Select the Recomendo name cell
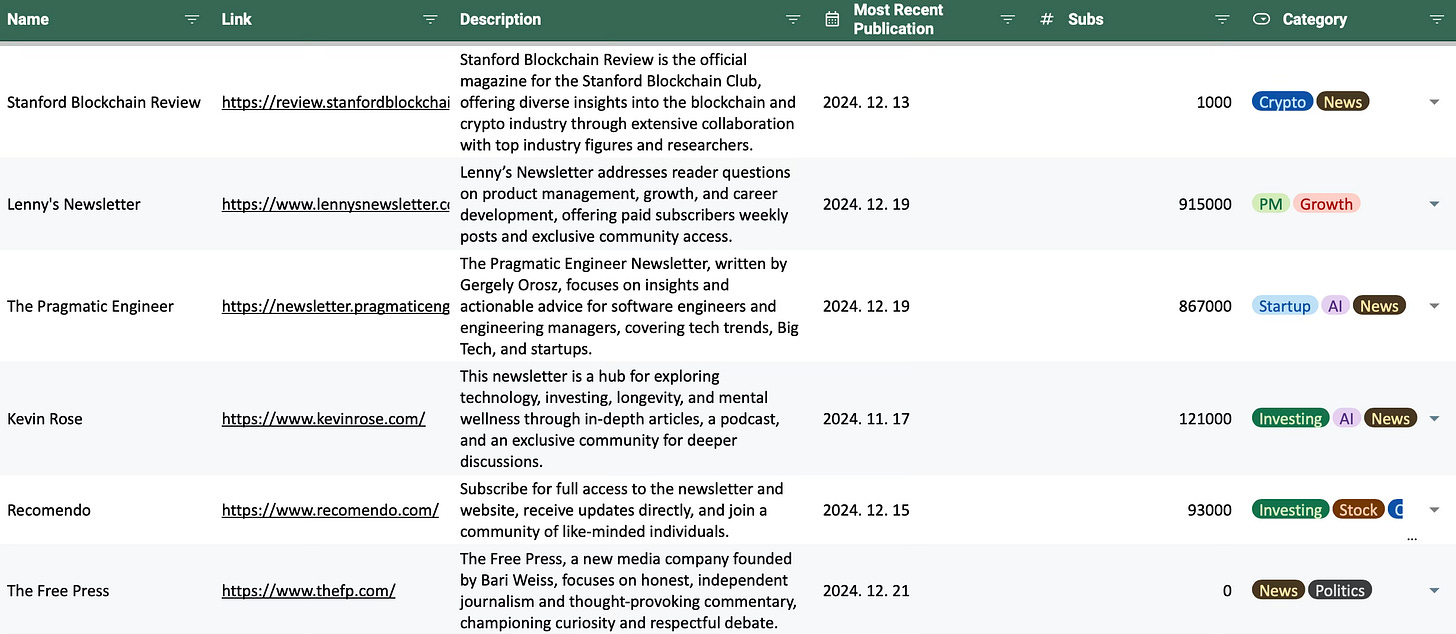 pyautogui.click(x=49, y=510)
